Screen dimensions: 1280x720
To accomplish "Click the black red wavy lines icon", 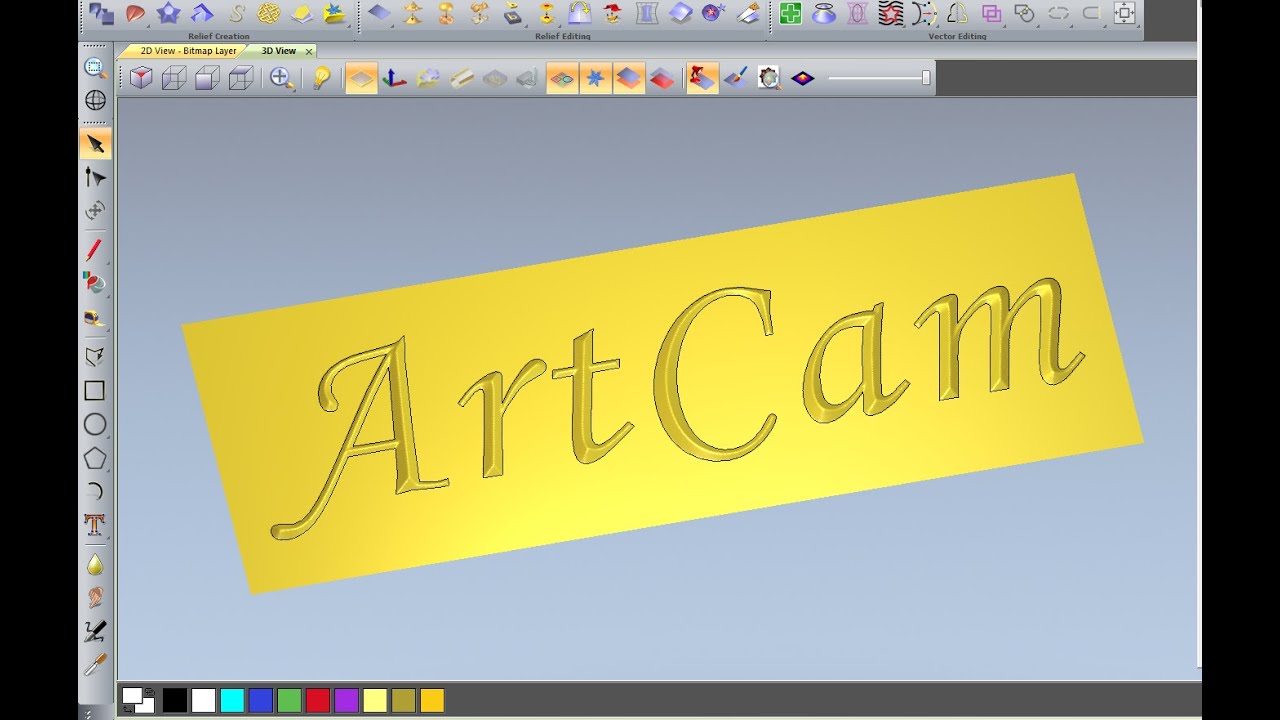I will click(x=891, y=13).
